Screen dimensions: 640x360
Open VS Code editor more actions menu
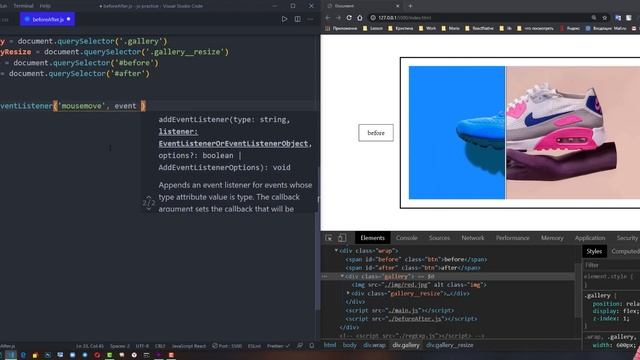tap(310, 19)
